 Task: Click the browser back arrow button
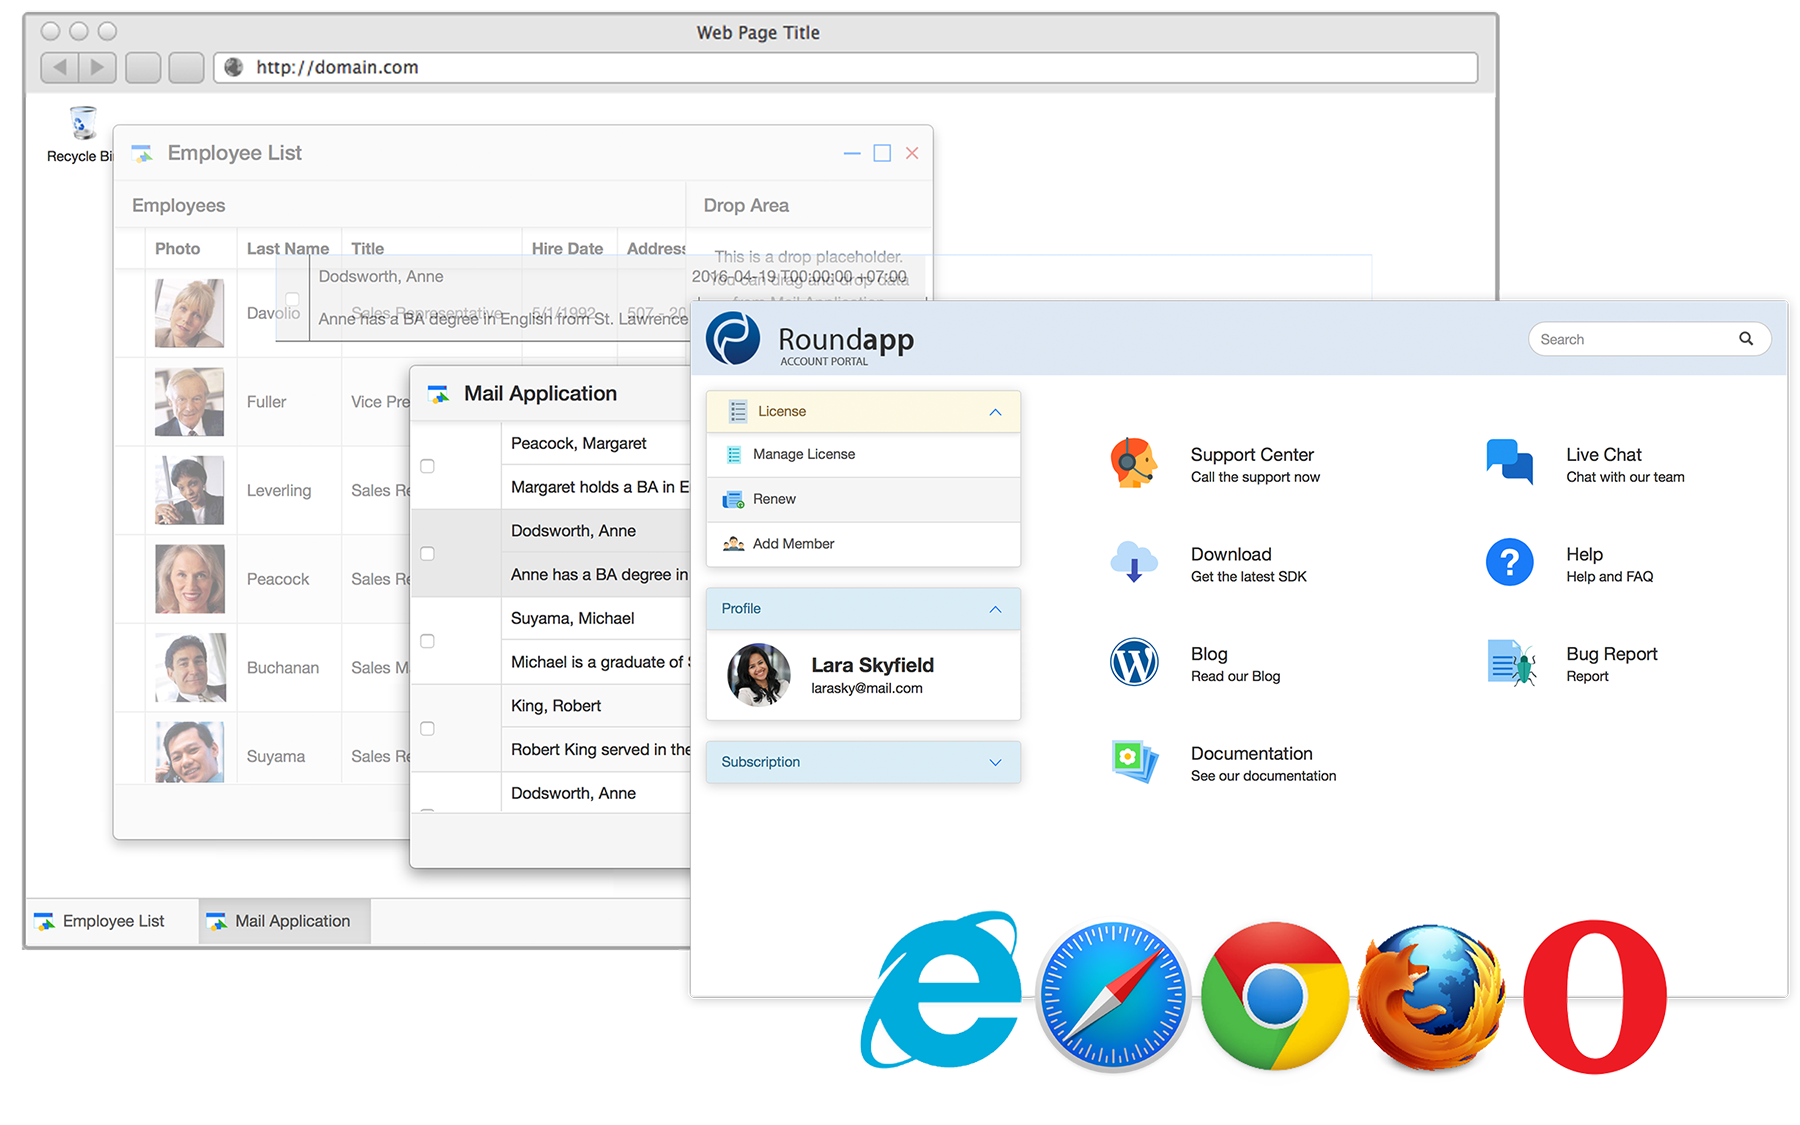click(60, 67)
